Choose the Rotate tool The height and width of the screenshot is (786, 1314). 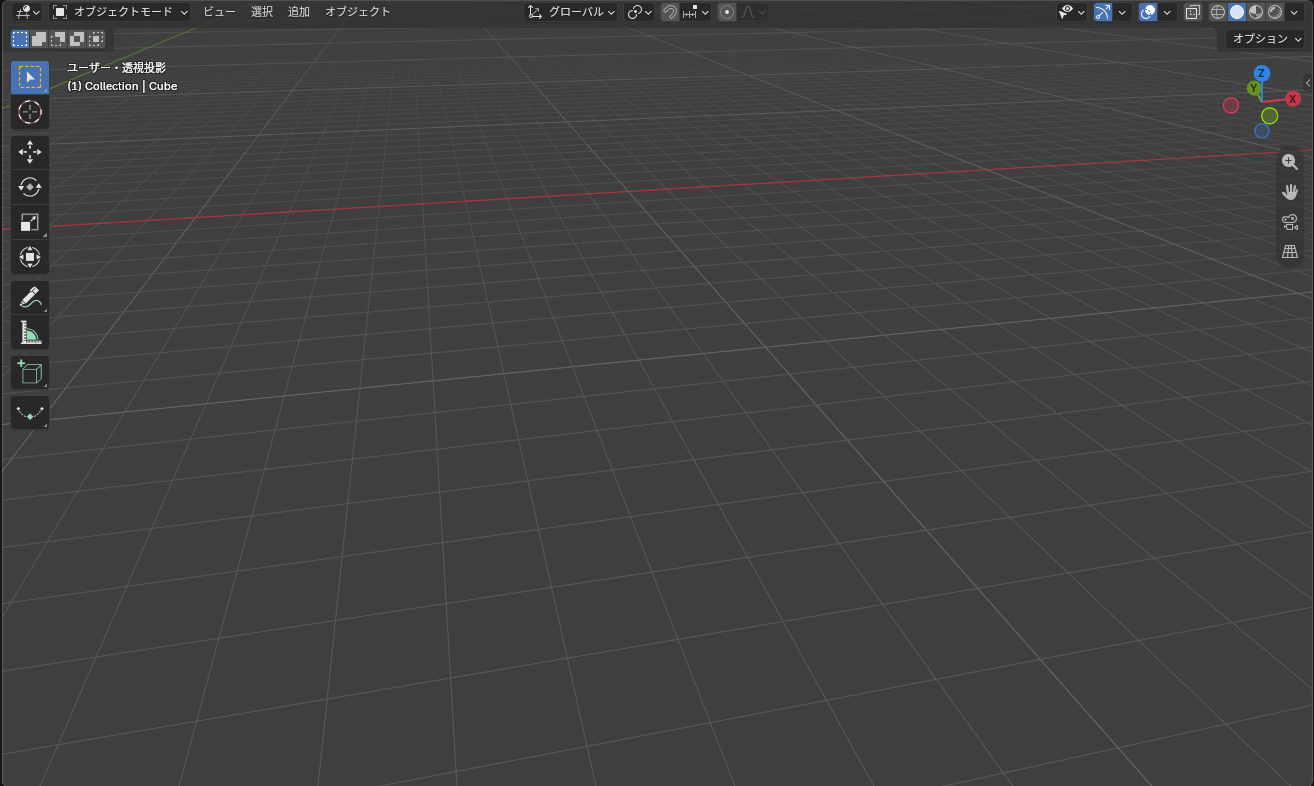point(30,187)
